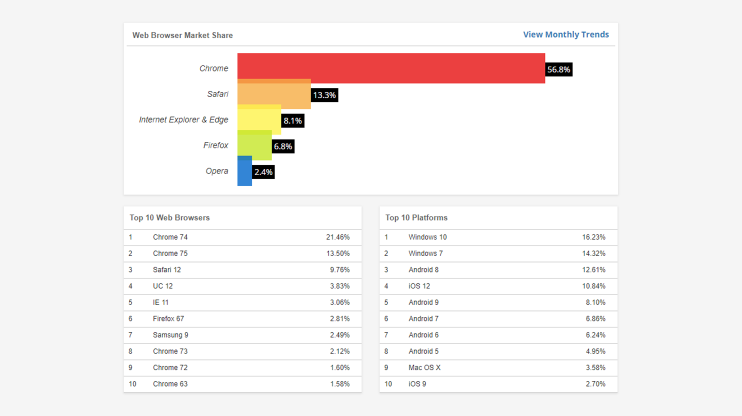Click the orange Safari bar
Screen dimensions: 742x416
click(x=274, y=94)
